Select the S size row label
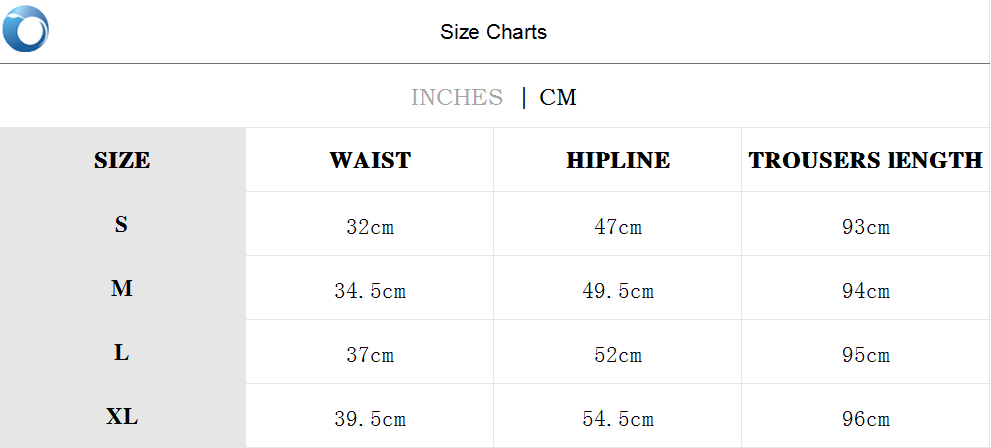Viewport: 991px width, 448px height. [121, 225]
